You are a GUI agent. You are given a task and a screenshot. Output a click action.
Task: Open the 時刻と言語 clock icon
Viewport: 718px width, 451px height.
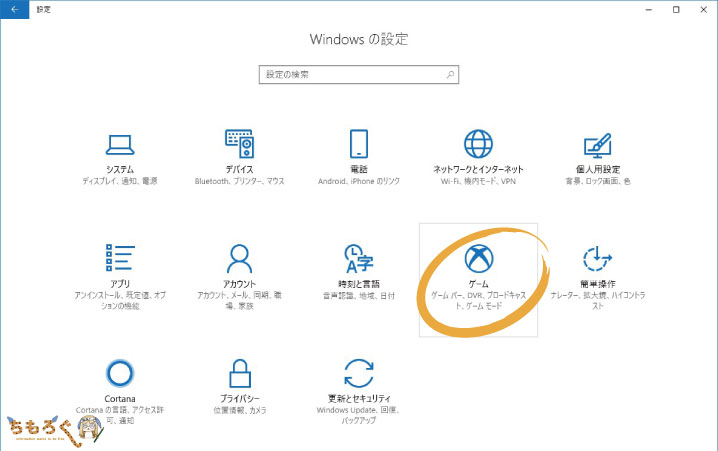coord(359,259)
